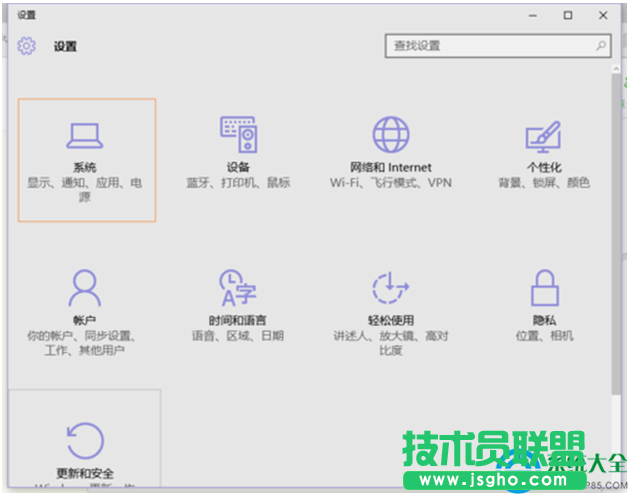This screenshot has height=496, width=630.
Task: Click the 语音、区域、日期 description
Action: (x=238, y=336)
